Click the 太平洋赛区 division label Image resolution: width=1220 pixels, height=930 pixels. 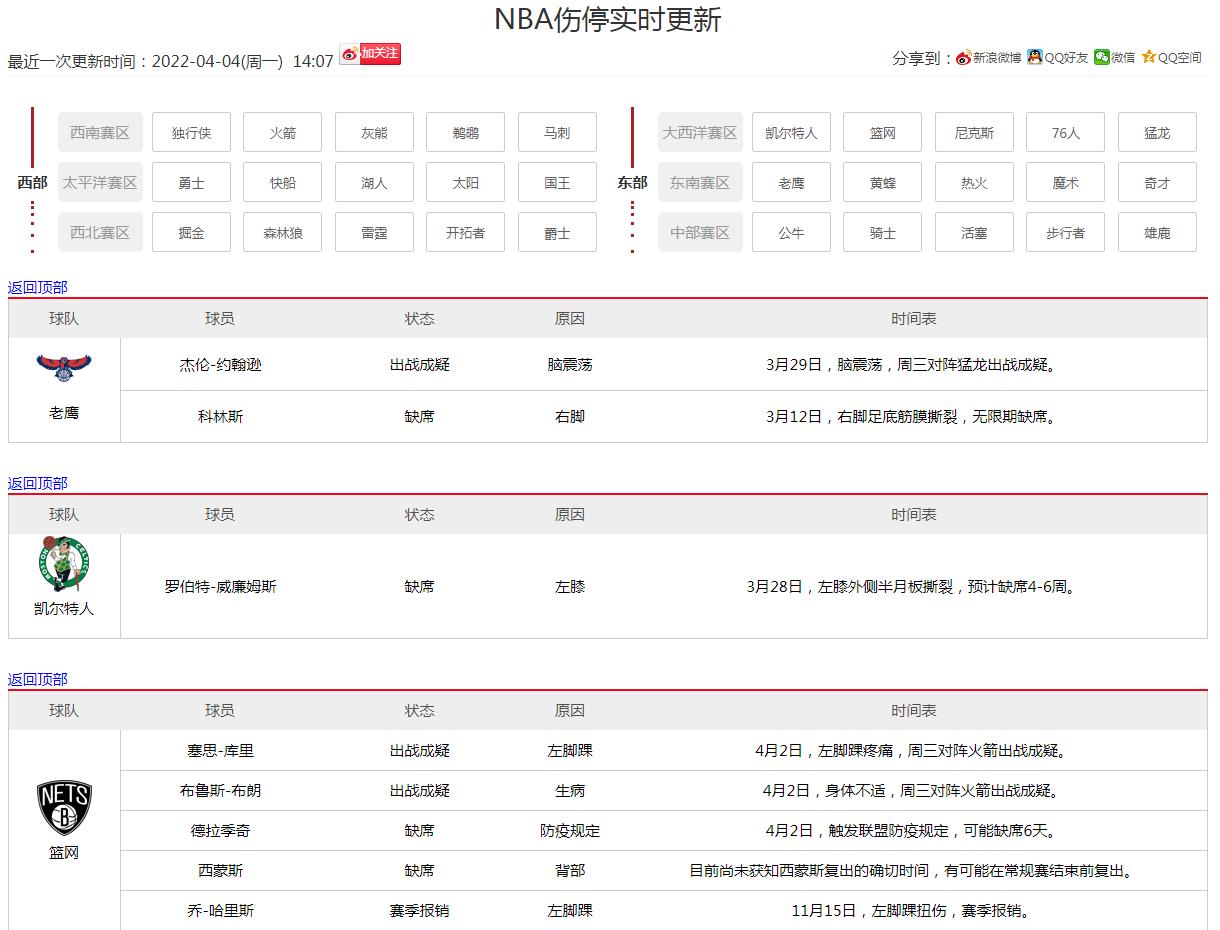100,182
